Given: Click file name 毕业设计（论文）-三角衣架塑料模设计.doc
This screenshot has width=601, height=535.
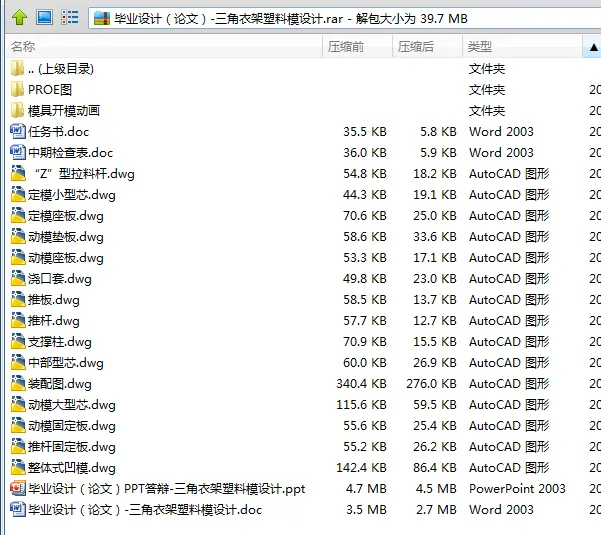Looking at the screenshot, I should [x=145, y=510].
